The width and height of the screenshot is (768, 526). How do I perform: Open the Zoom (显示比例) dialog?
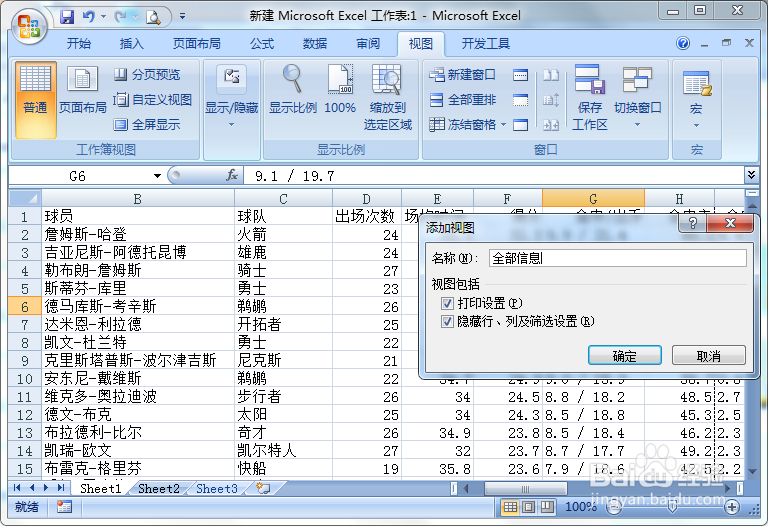coord(292,91)
